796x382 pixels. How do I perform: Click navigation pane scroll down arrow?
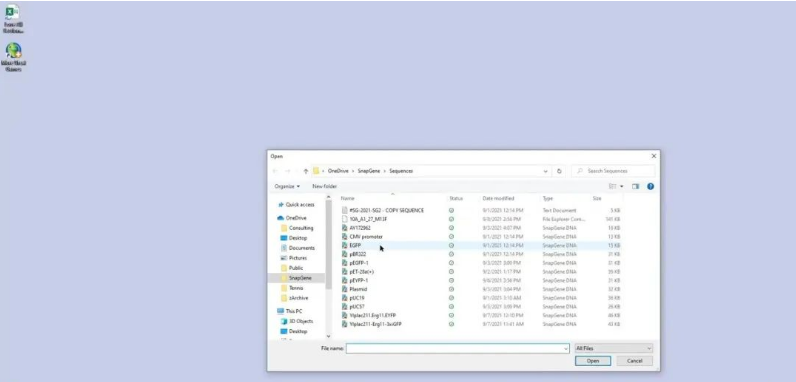click(x=328, y=336)
